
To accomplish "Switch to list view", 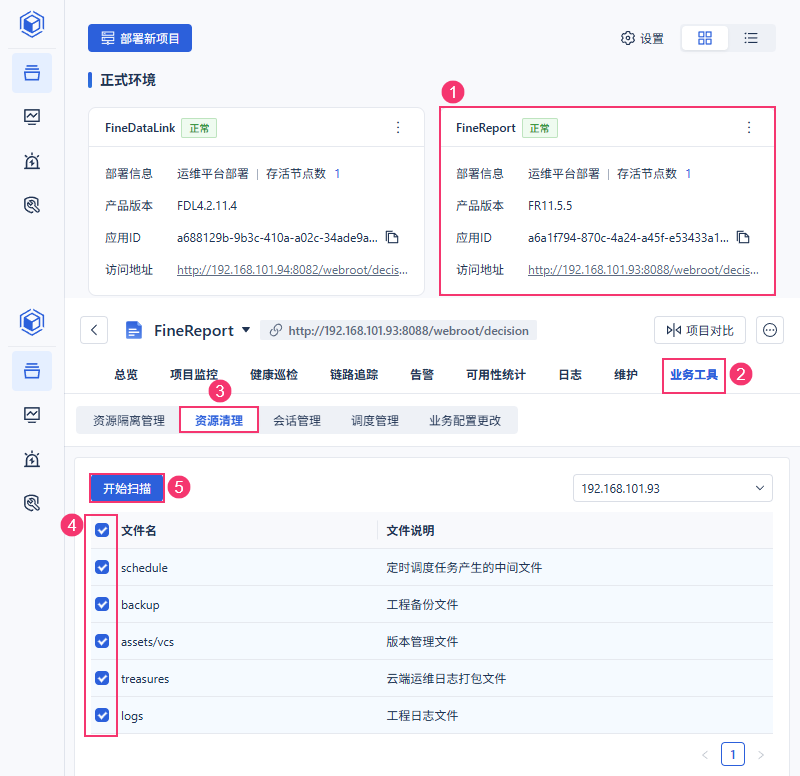I will [x=751, y=38].
